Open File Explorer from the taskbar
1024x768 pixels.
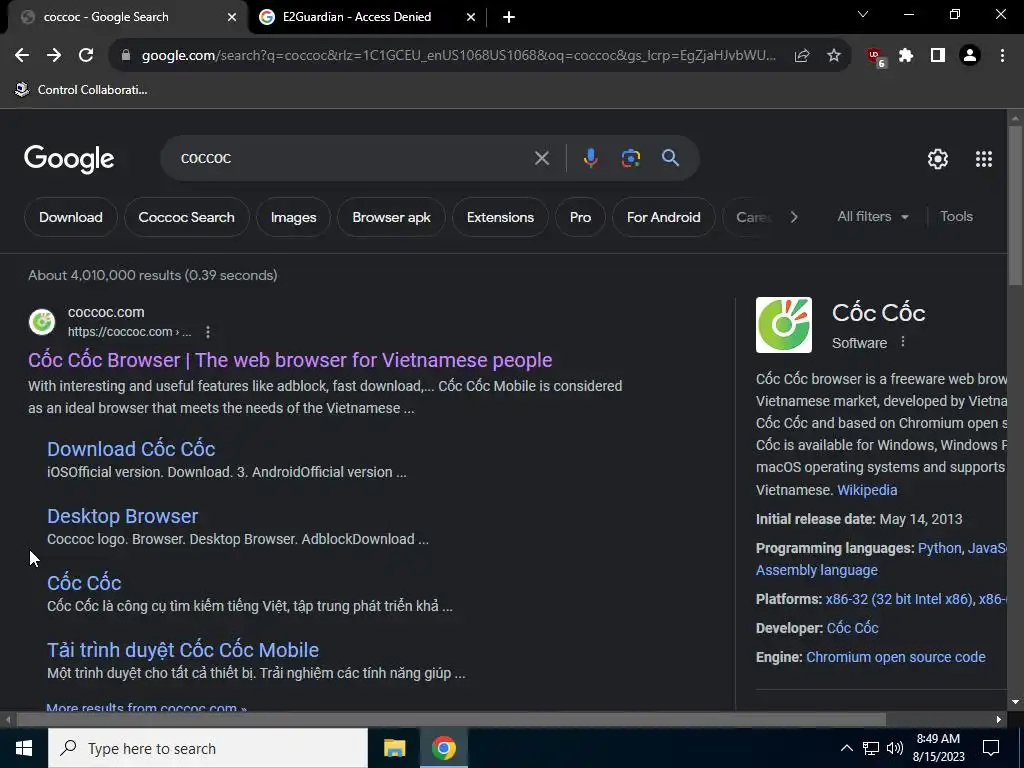[x=394, y=748]
